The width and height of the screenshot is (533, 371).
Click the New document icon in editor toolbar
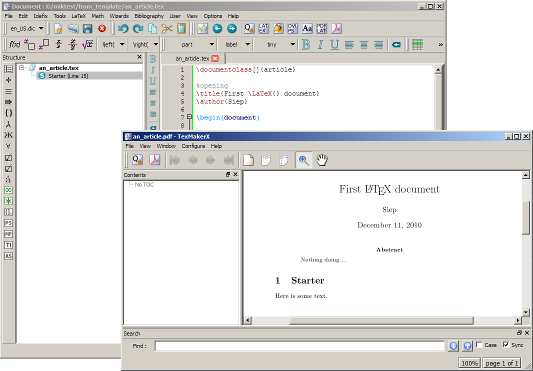tap(58, 29)
